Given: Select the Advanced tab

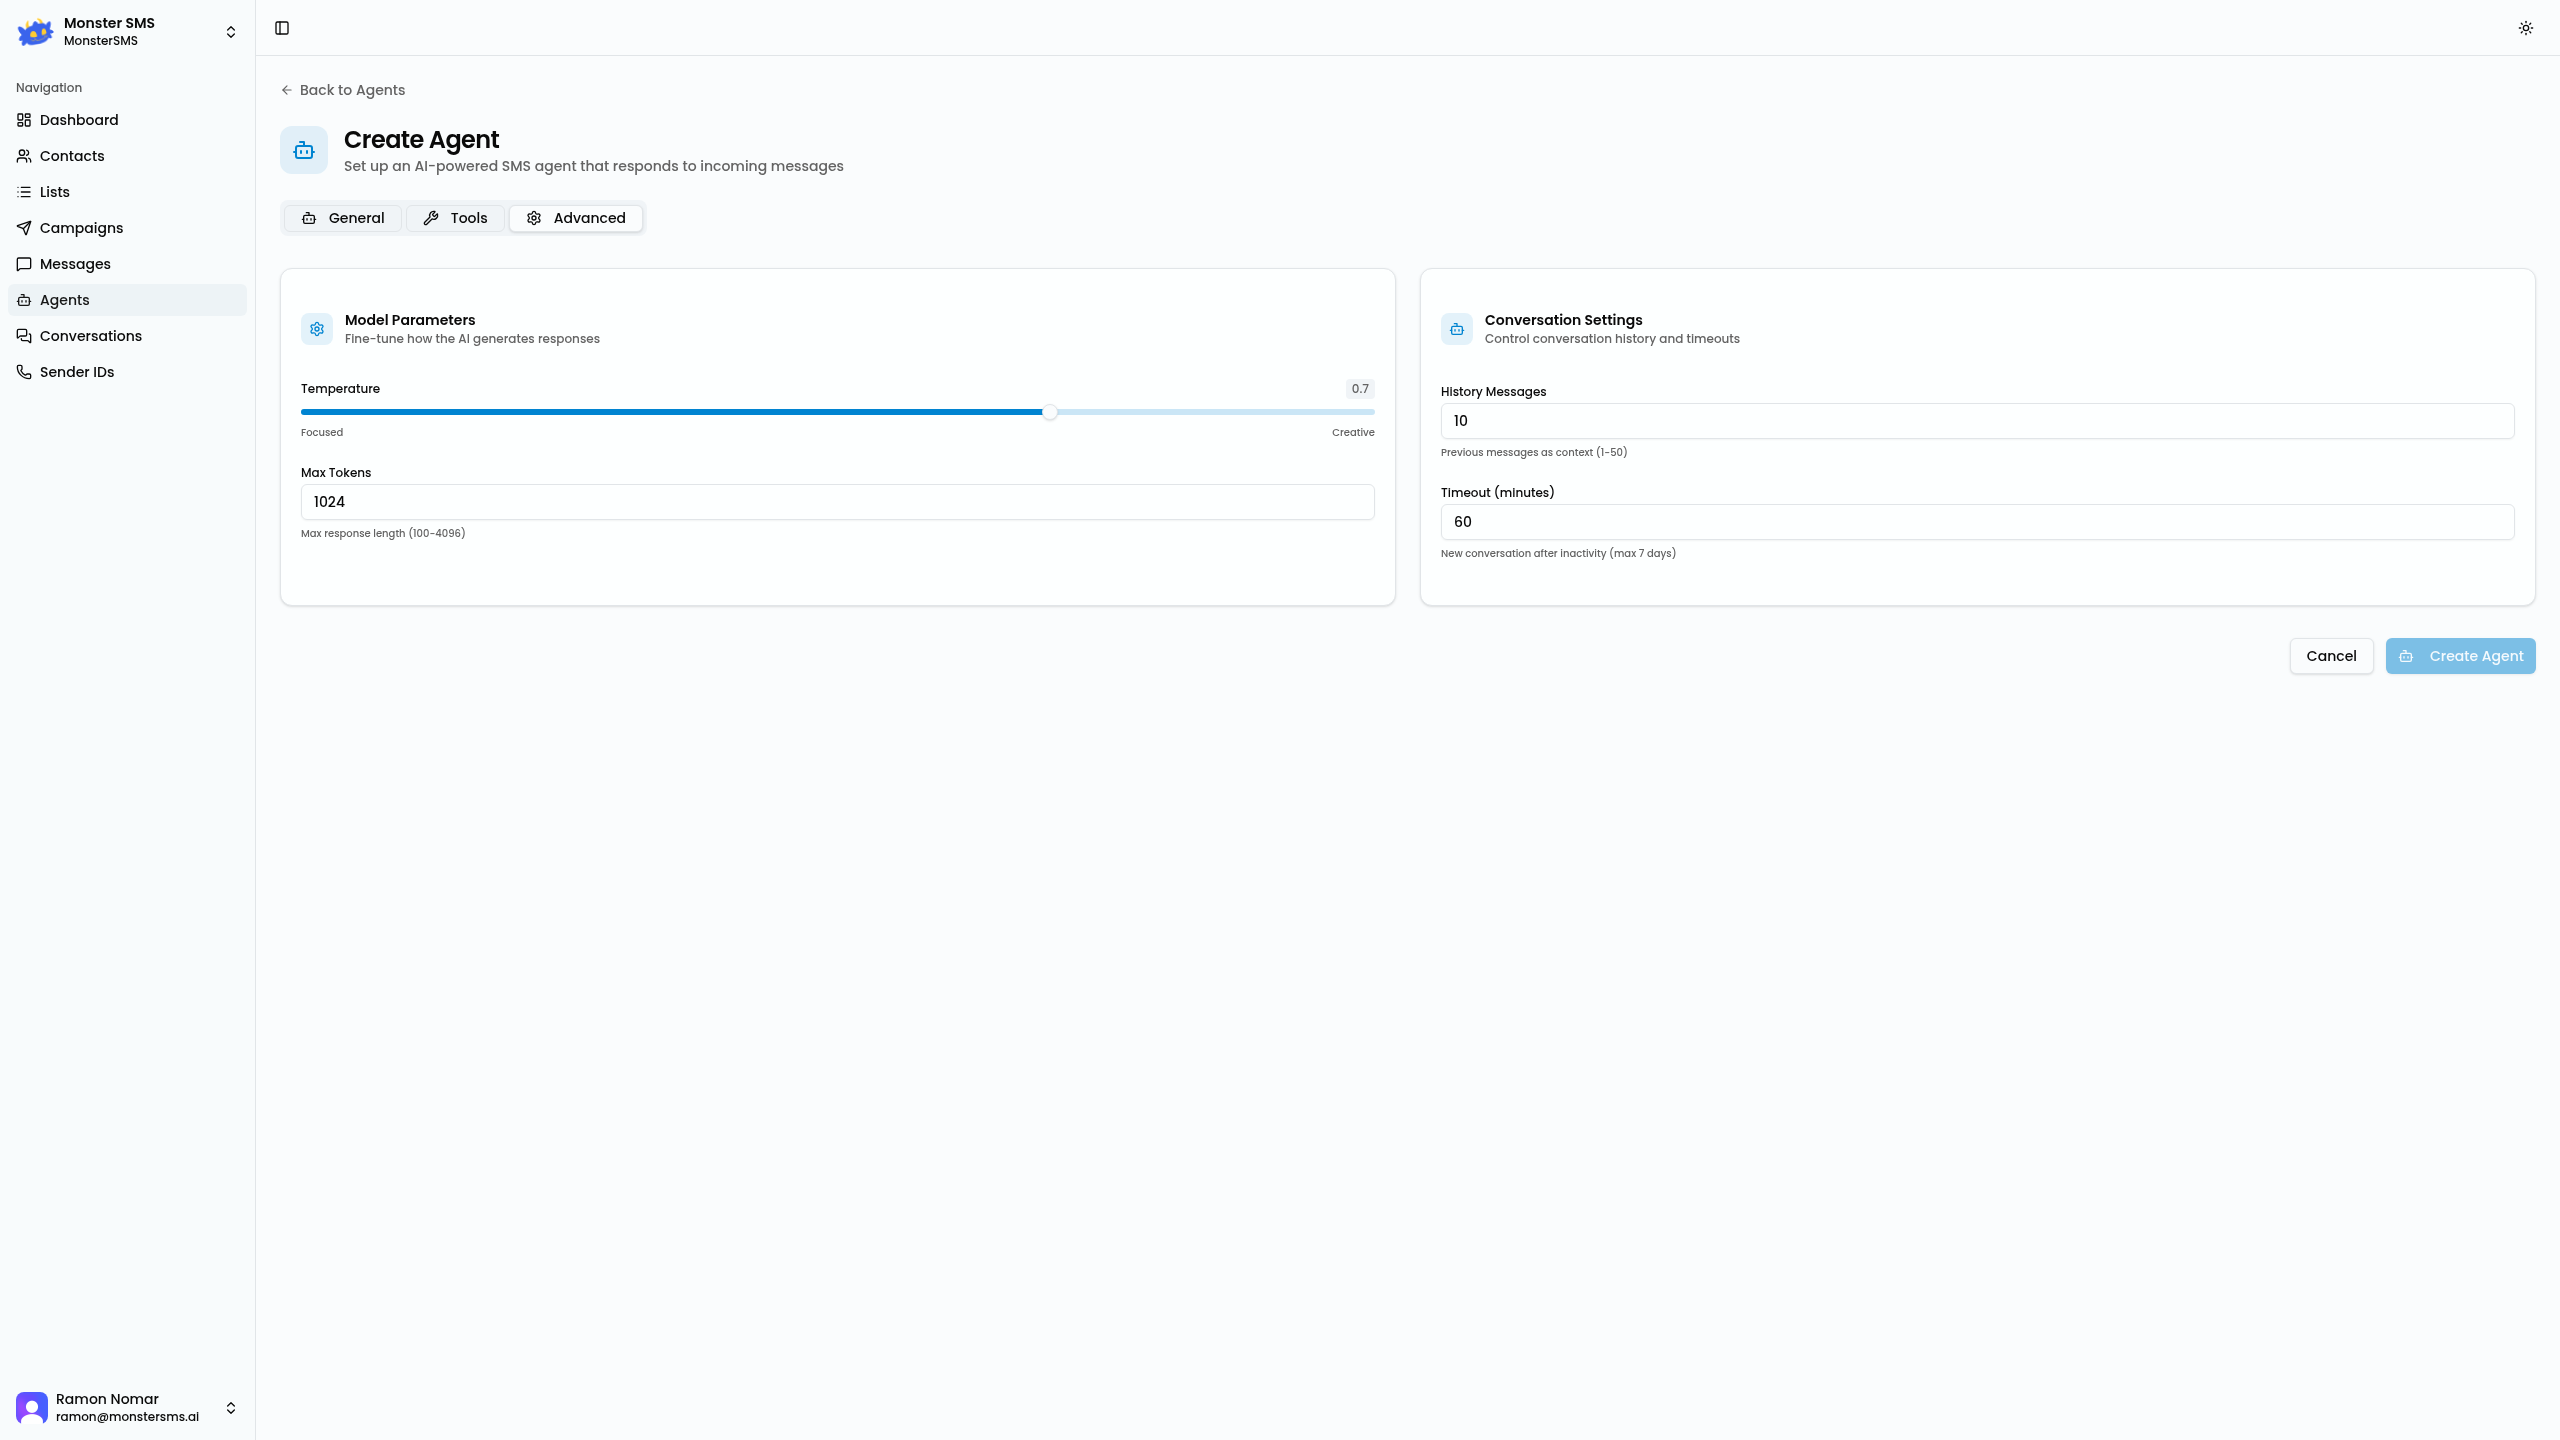Looking at the screenshot, I should (x=576, y=218).
